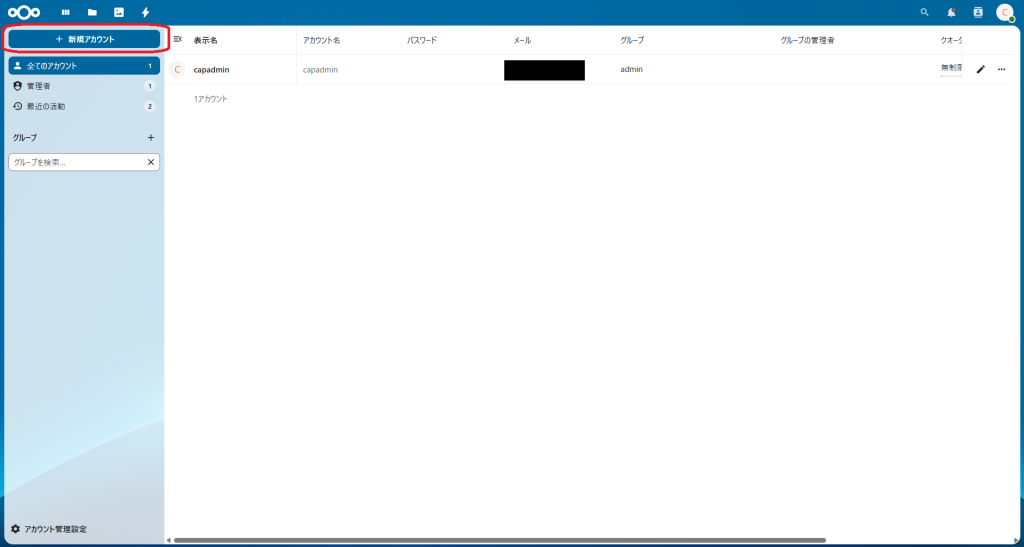Add a new group with plus
The height and width of the screenshot is (547, 1024).
coord(151,137)
